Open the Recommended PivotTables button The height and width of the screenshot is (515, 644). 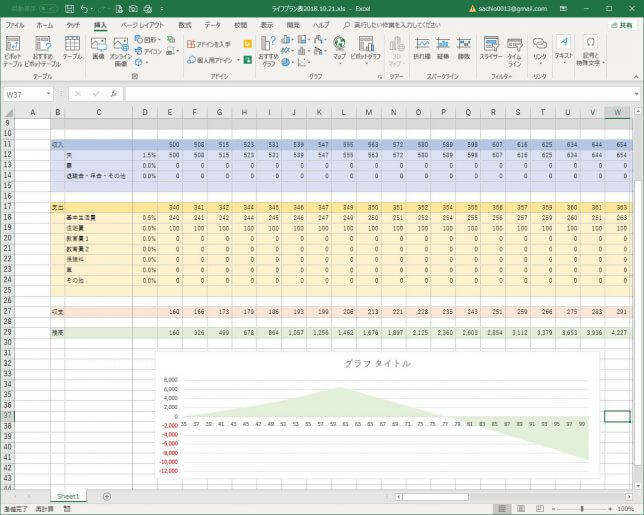42,51
